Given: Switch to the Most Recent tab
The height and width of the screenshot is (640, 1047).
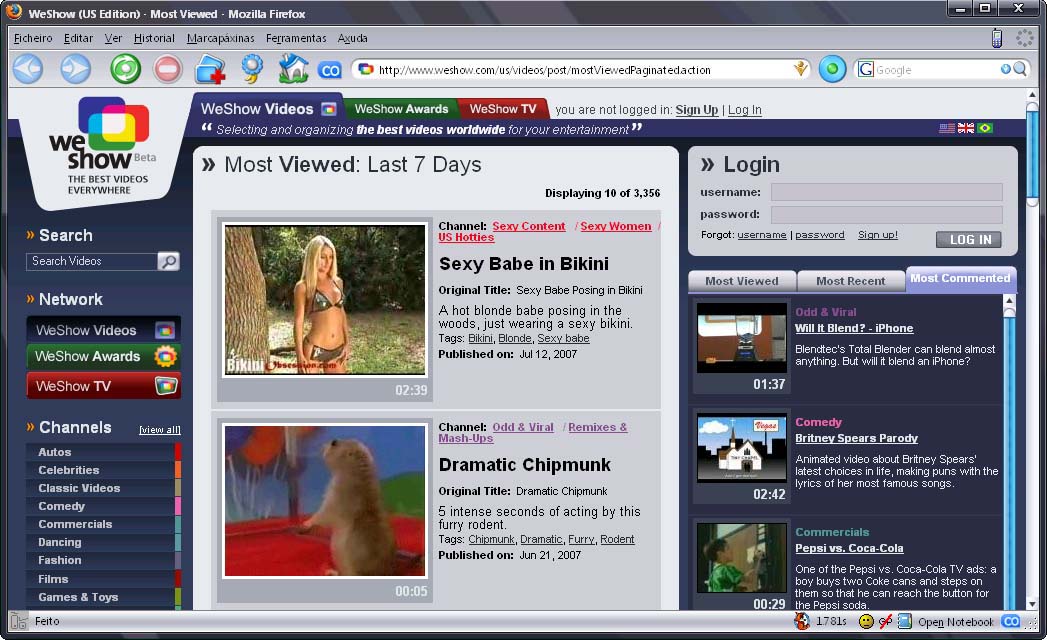Looking at the screenshot, I should coord(850,281).
